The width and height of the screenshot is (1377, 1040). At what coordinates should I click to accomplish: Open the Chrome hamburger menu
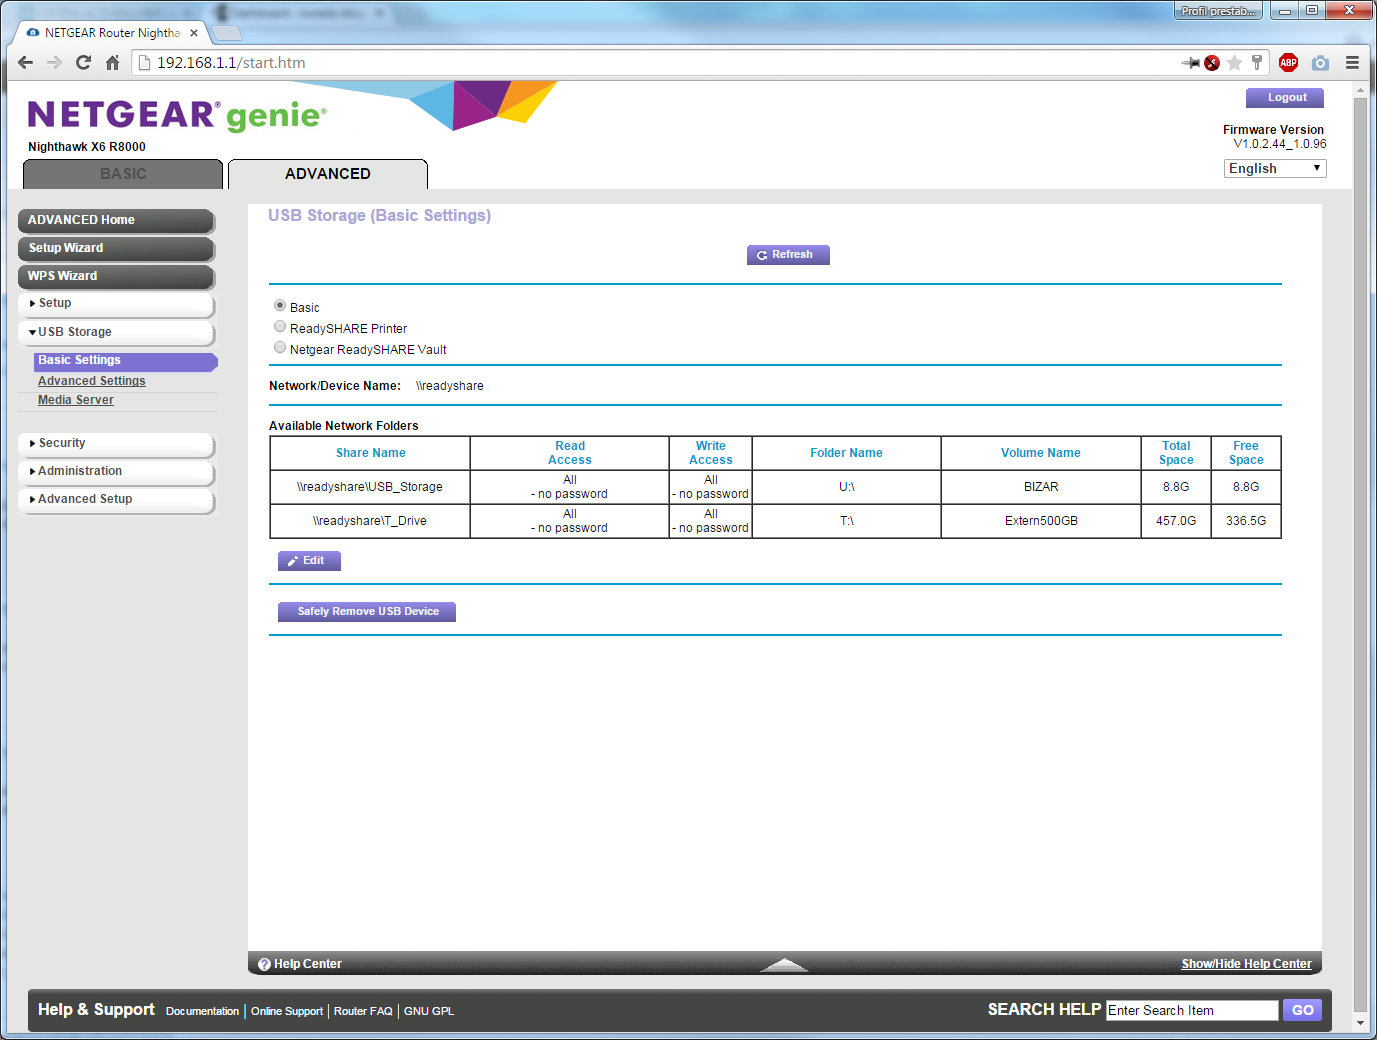[x=1352, y=63]
